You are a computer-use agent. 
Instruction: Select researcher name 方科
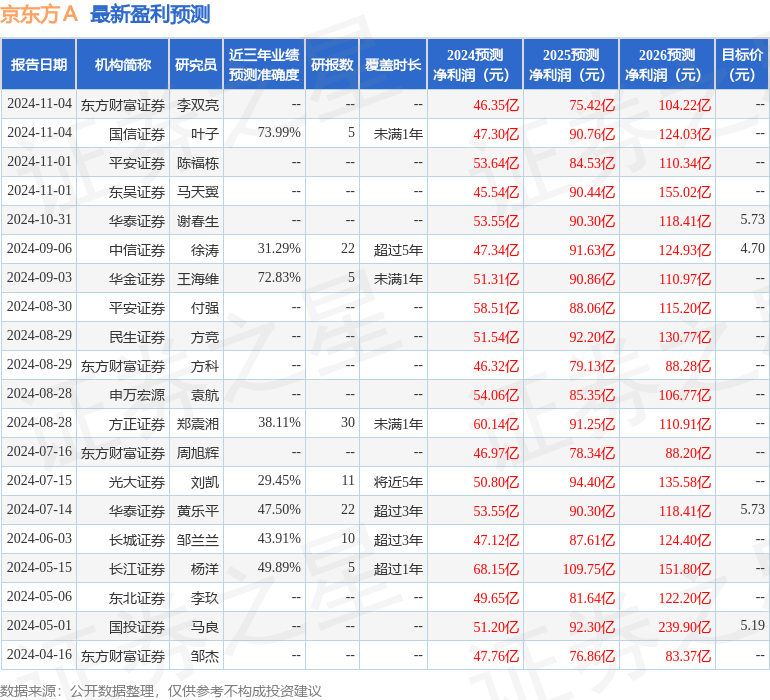[x=205, y=366]
